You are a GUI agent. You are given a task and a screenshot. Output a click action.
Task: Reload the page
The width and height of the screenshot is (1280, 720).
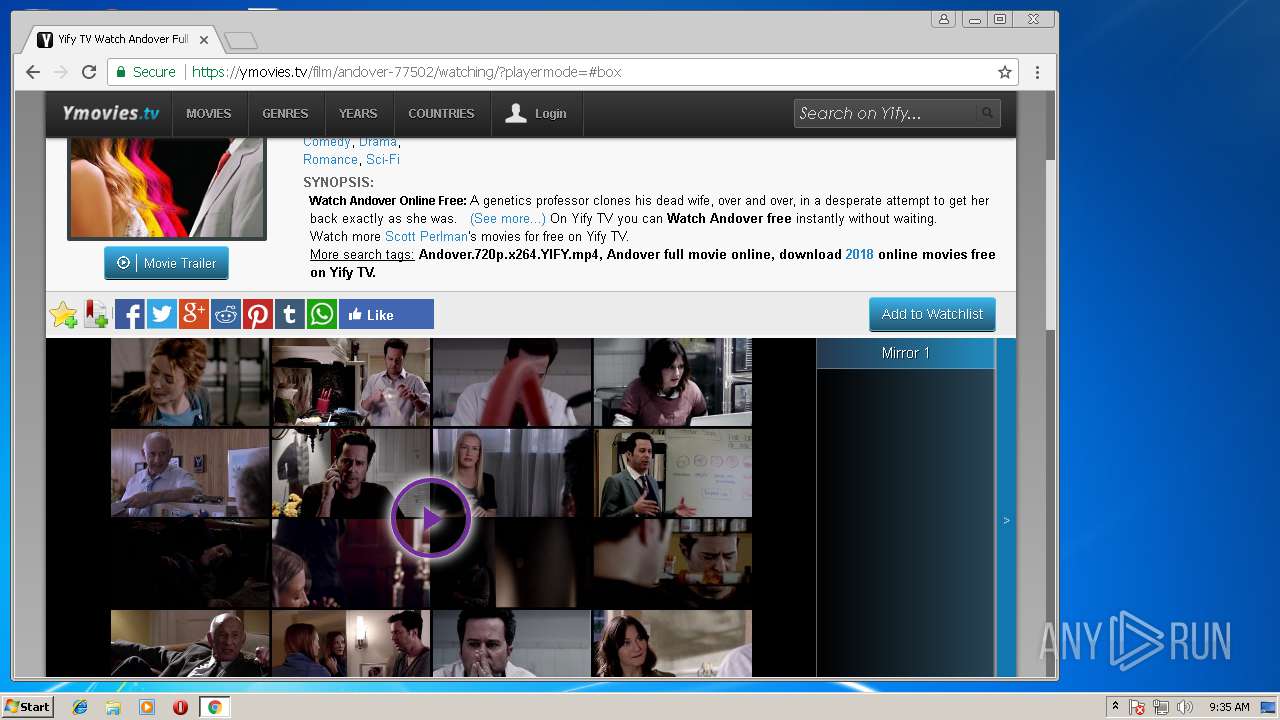point(89,72)
